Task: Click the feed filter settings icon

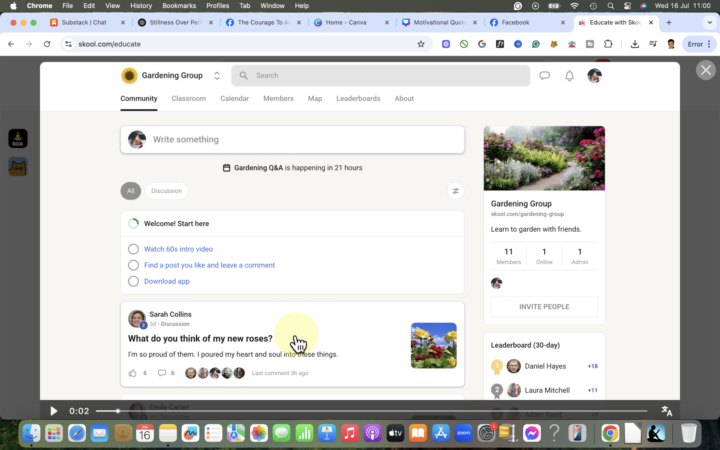Action: [x=456, y=191]
